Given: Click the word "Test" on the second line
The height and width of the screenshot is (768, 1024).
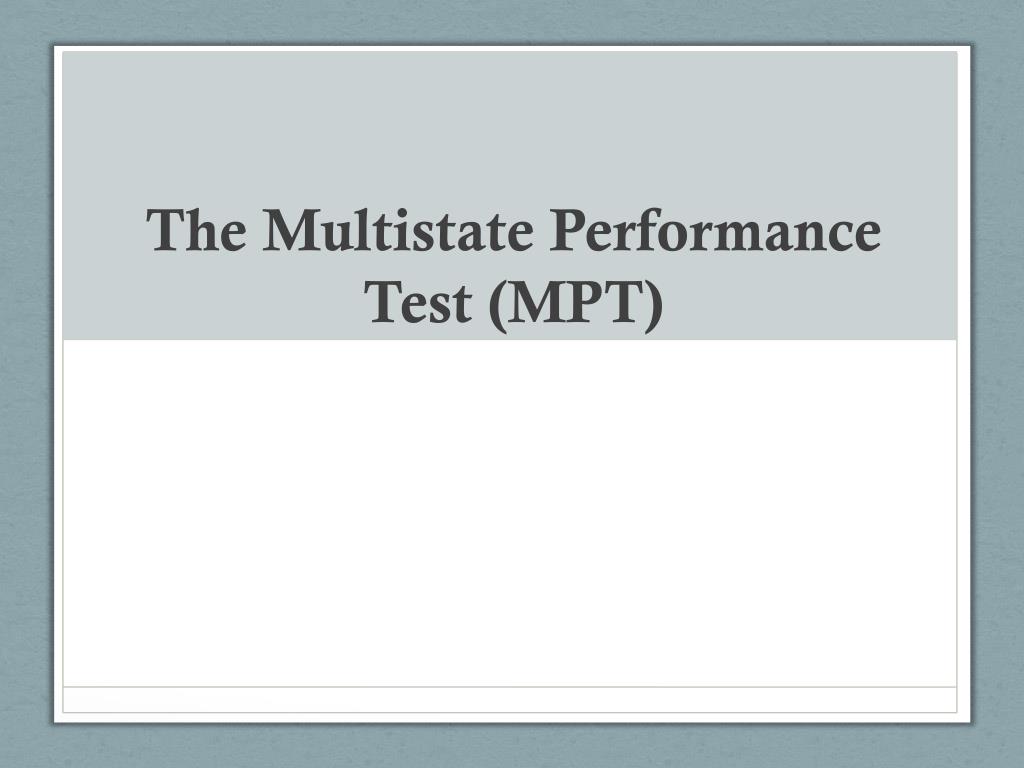Looking at the screenshot, I should [x=418, y=301].
